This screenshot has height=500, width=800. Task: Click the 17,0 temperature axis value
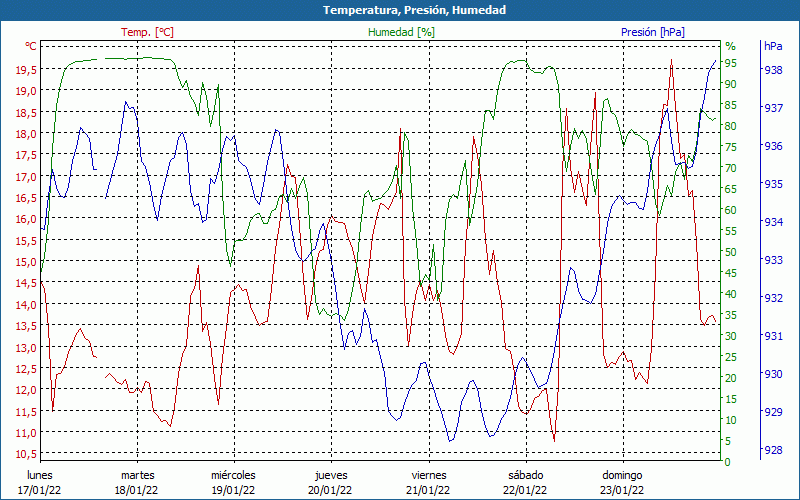[26, 177]
